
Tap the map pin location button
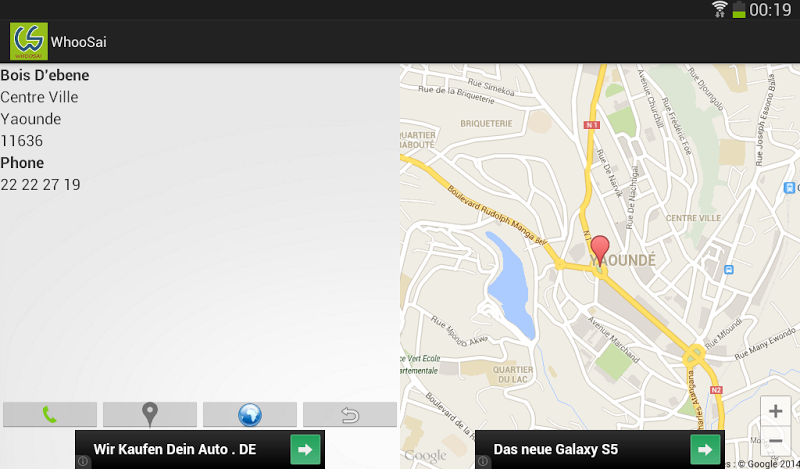[149, 414]
